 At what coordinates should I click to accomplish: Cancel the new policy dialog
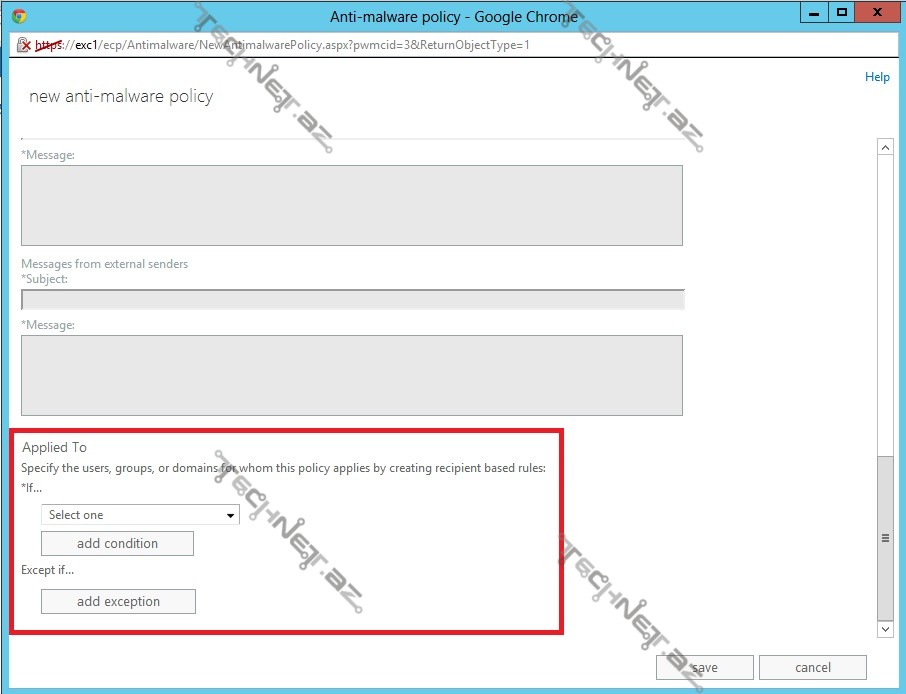pyautogui.click(x=812, y=668)
